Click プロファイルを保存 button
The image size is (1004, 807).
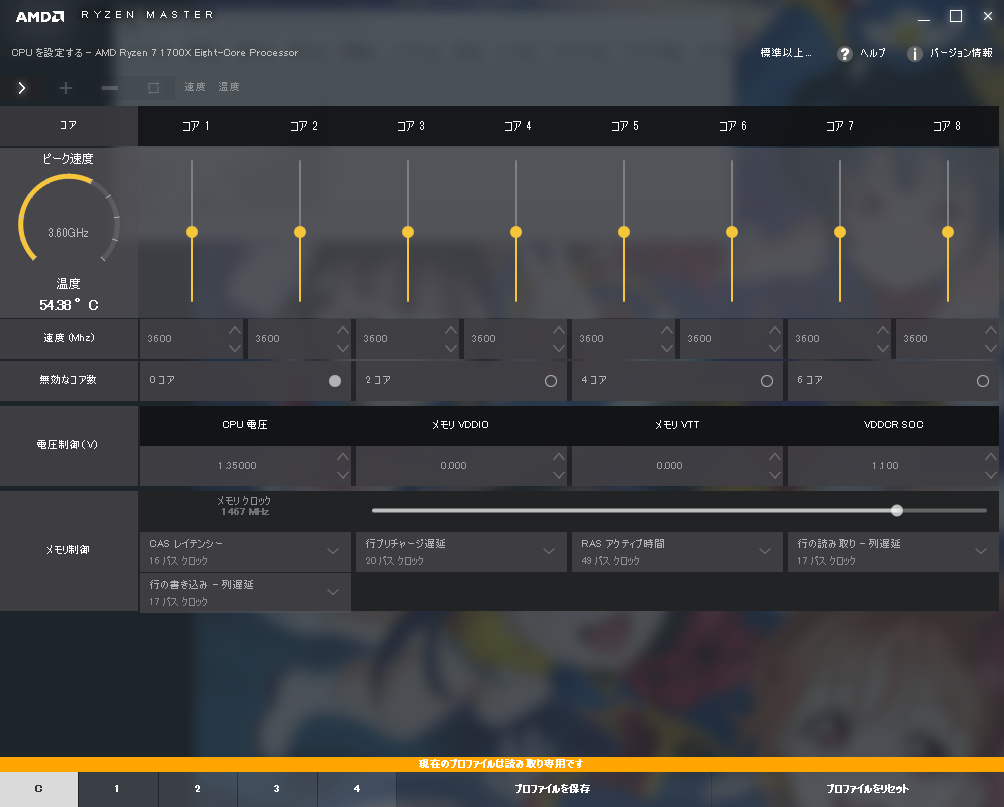click(x=553, y=789)
